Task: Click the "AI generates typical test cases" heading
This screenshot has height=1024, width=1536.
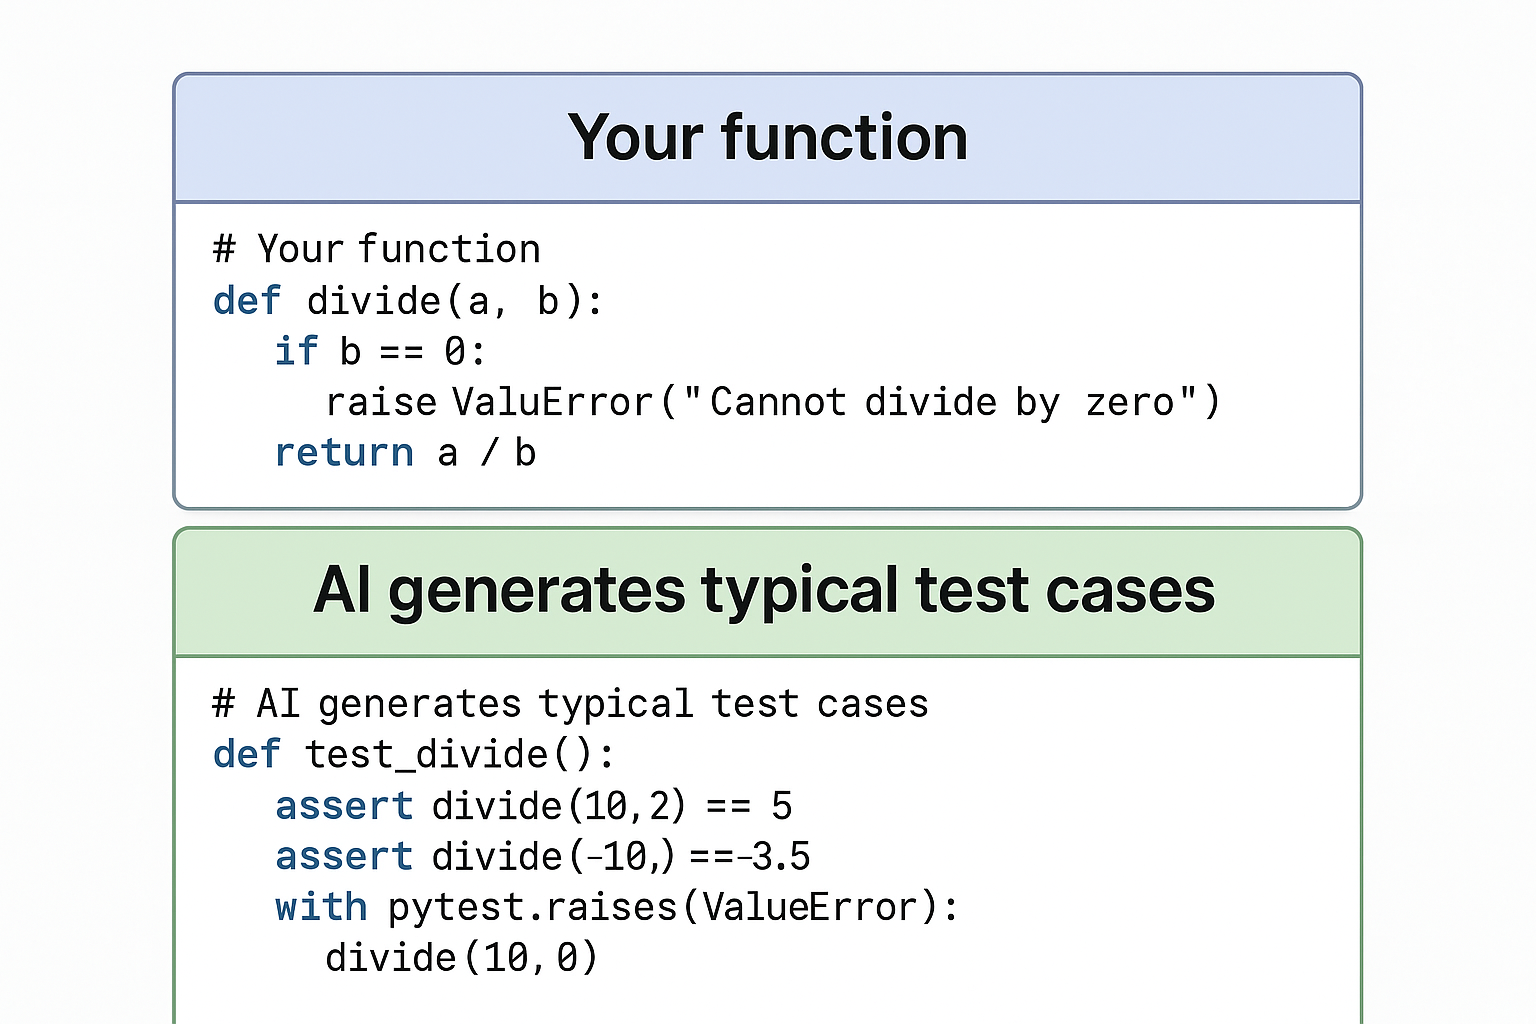Action: click(764, 590)
